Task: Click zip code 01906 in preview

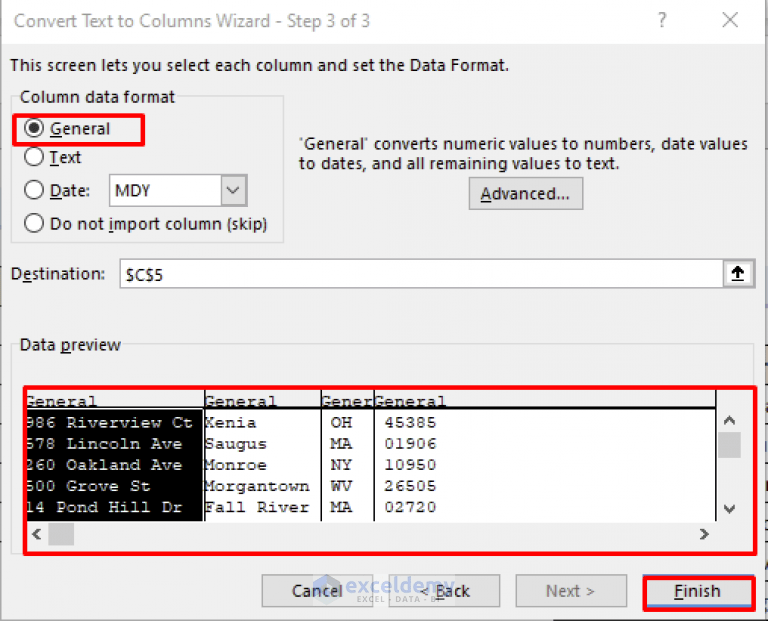Action: coord(410,443)
